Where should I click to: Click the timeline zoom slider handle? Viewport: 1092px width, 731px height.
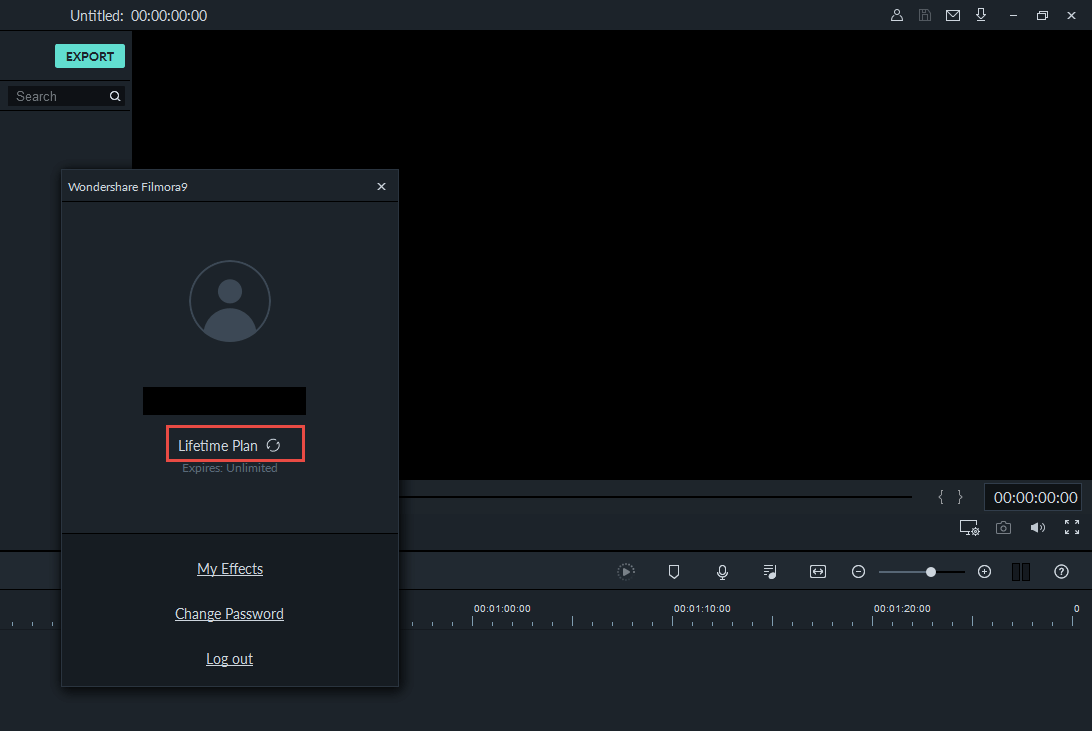[x=930, y=572]
